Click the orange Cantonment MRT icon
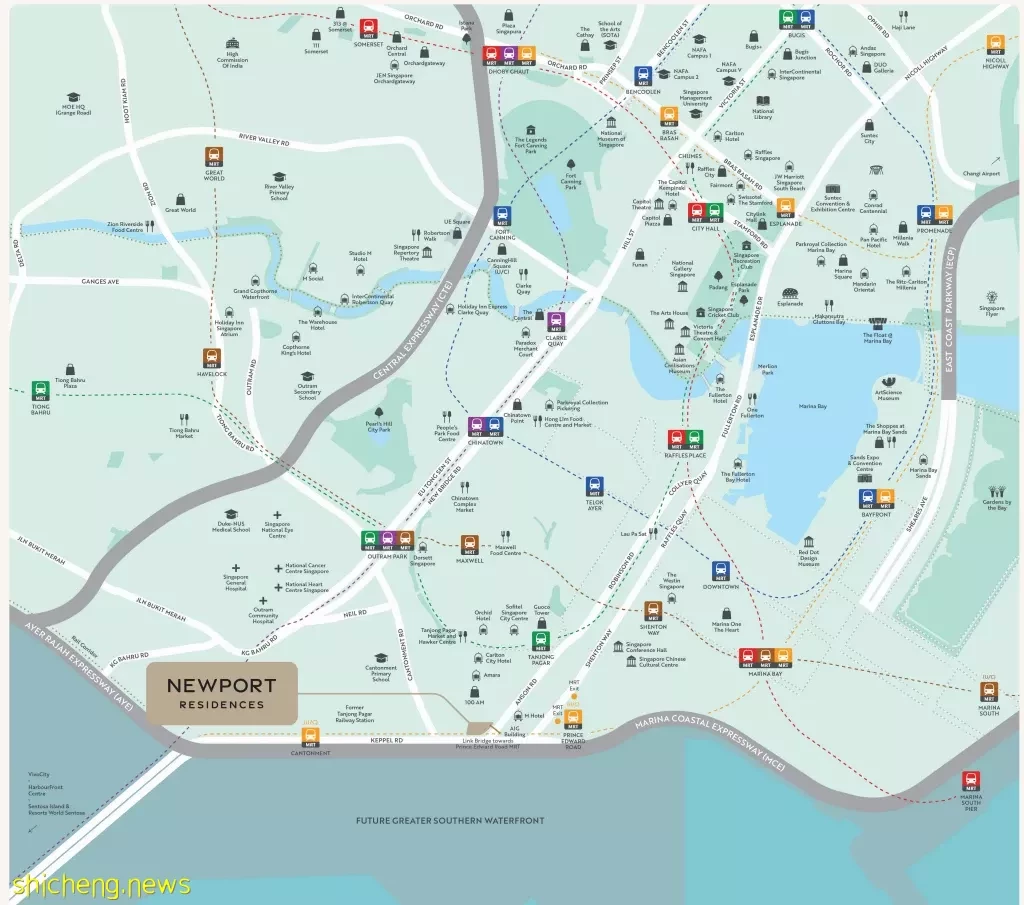 click(x=311, y=738)
